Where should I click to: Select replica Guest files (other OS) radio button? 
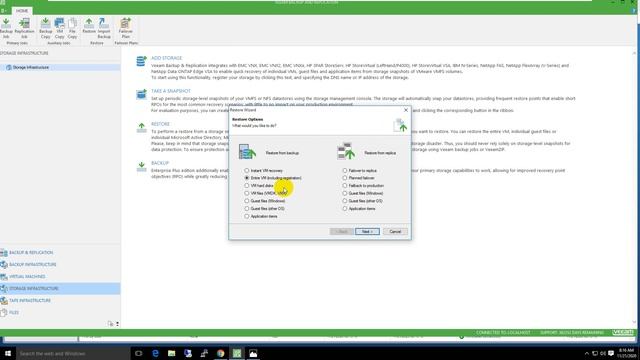tap(345, 201)
